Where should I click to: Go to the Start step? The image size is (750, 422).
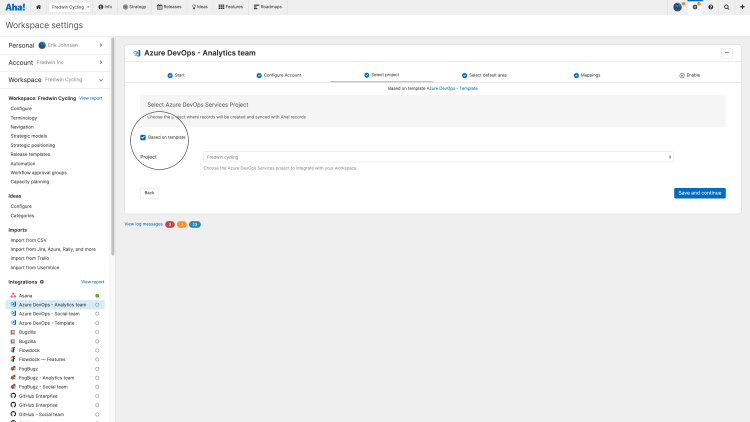coord(176,75)
